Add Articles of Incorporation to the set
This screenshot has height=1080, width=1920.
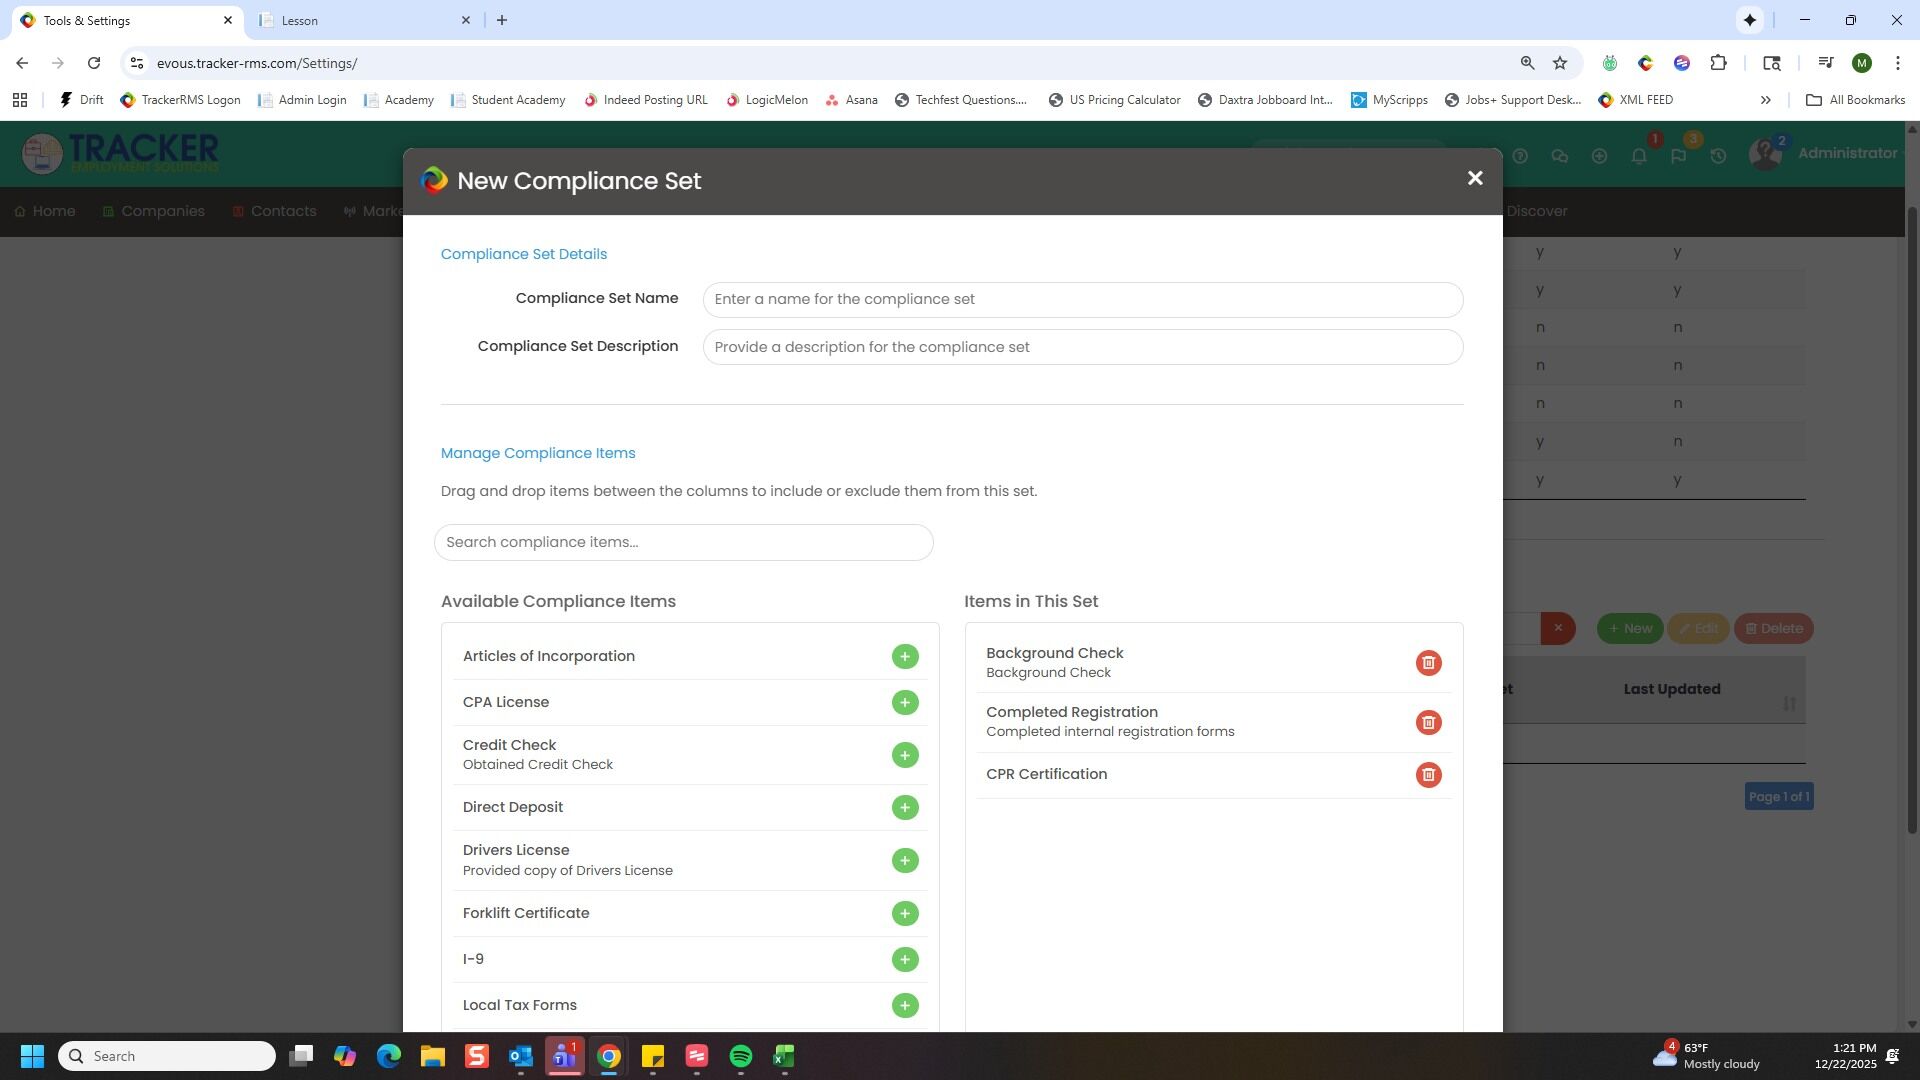coord(904,657)
